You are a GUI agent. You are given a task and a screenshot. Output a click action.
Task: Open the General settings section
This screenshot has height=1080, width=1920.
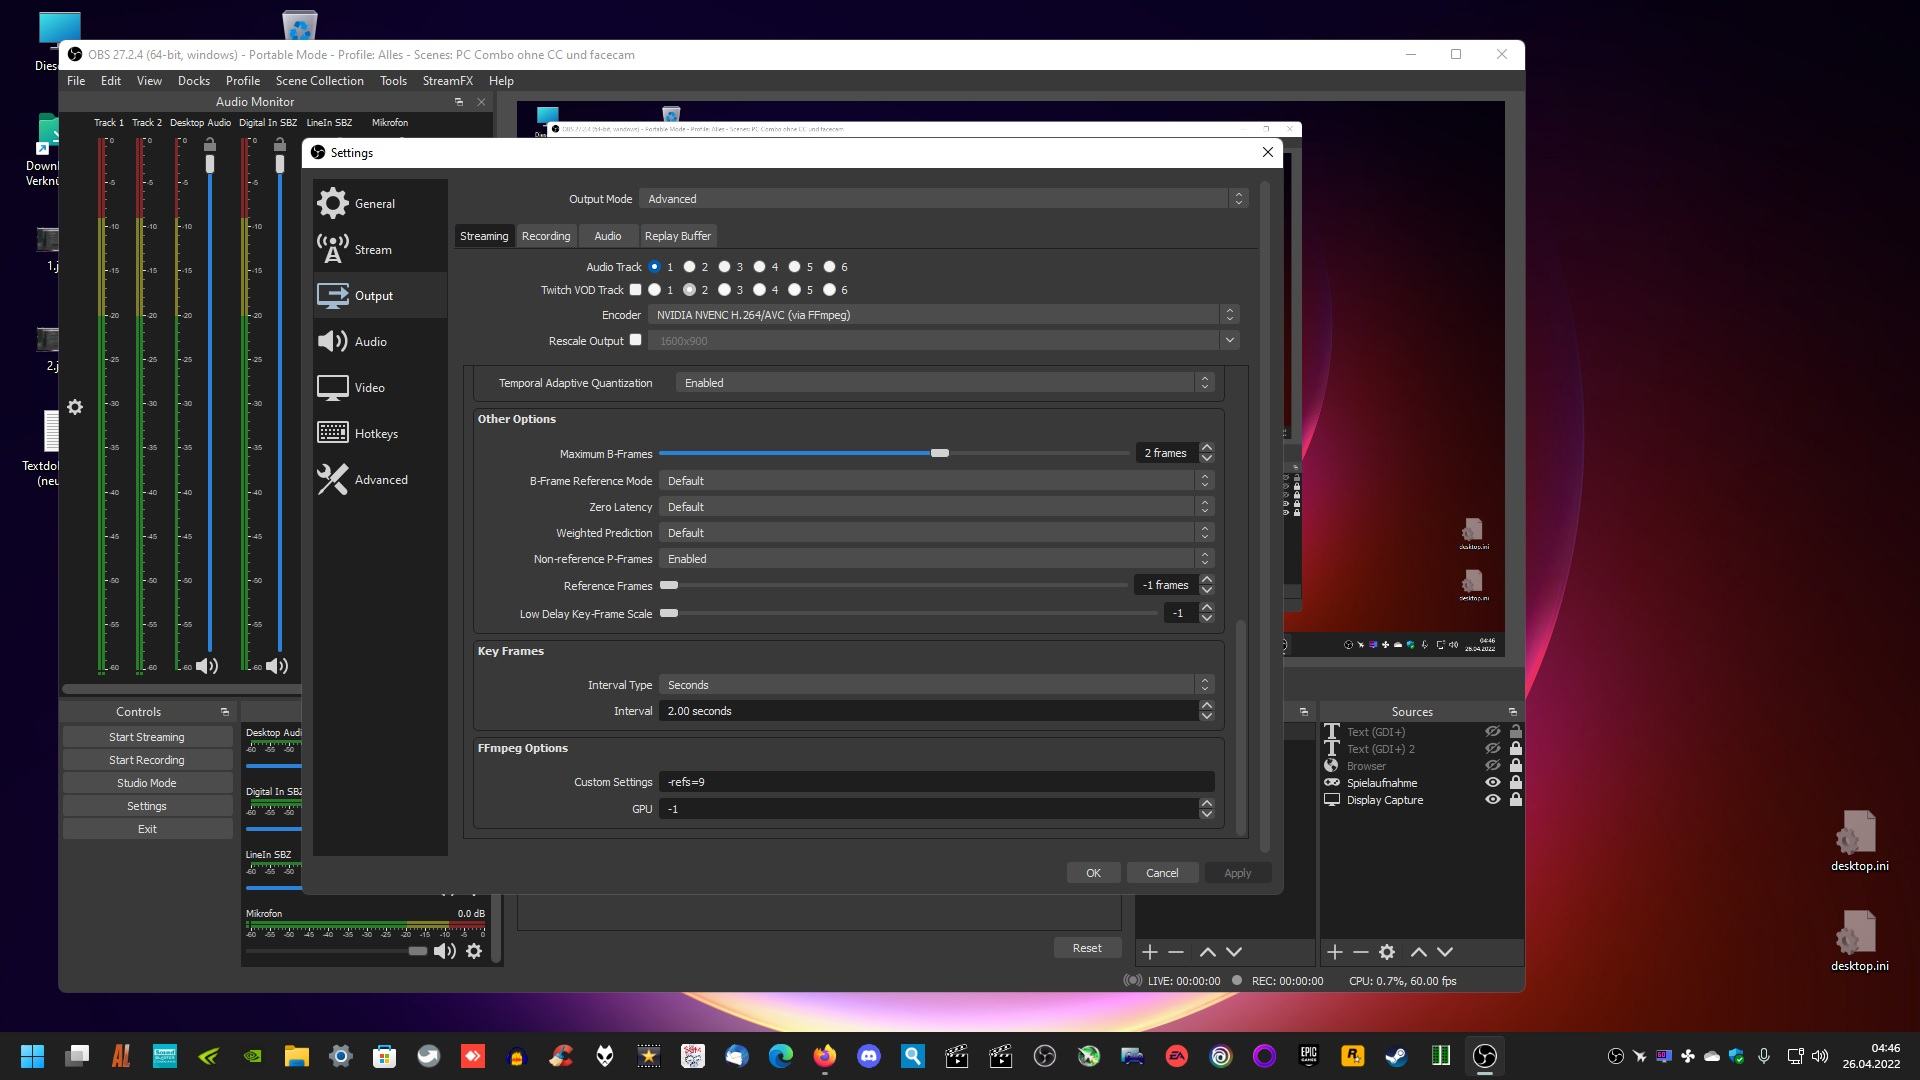click(x=375, y=204)
